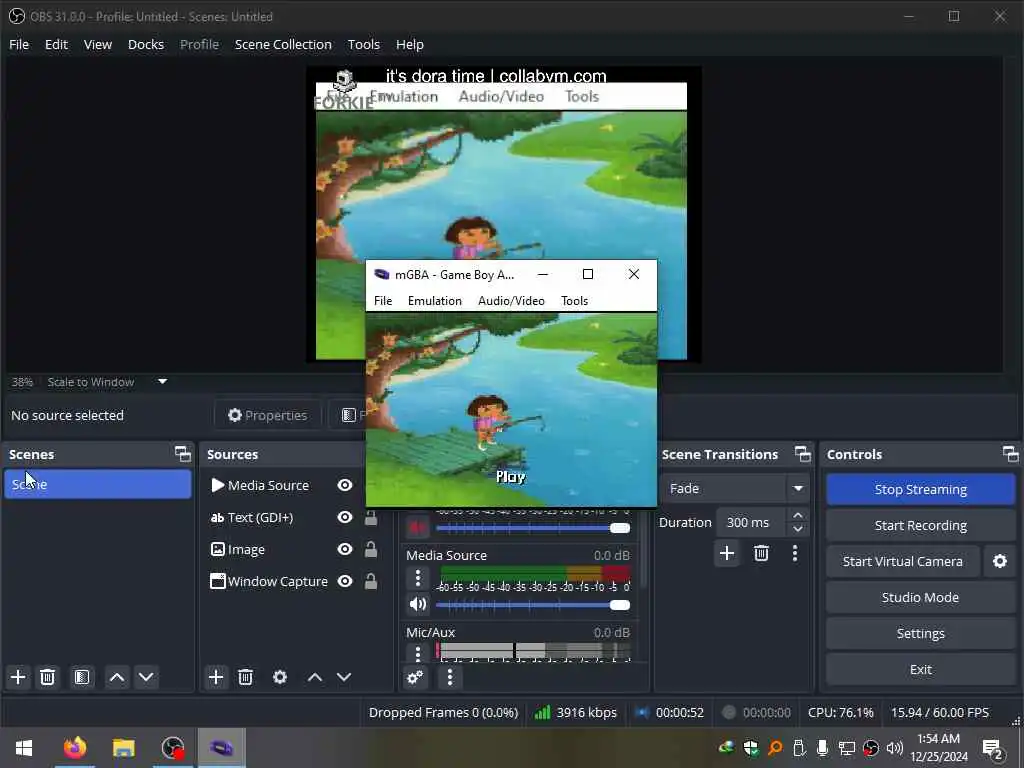This screenshot has height=768, width=1024.
Task: Move source down in Sources list
Action: (x=344, y=677)
